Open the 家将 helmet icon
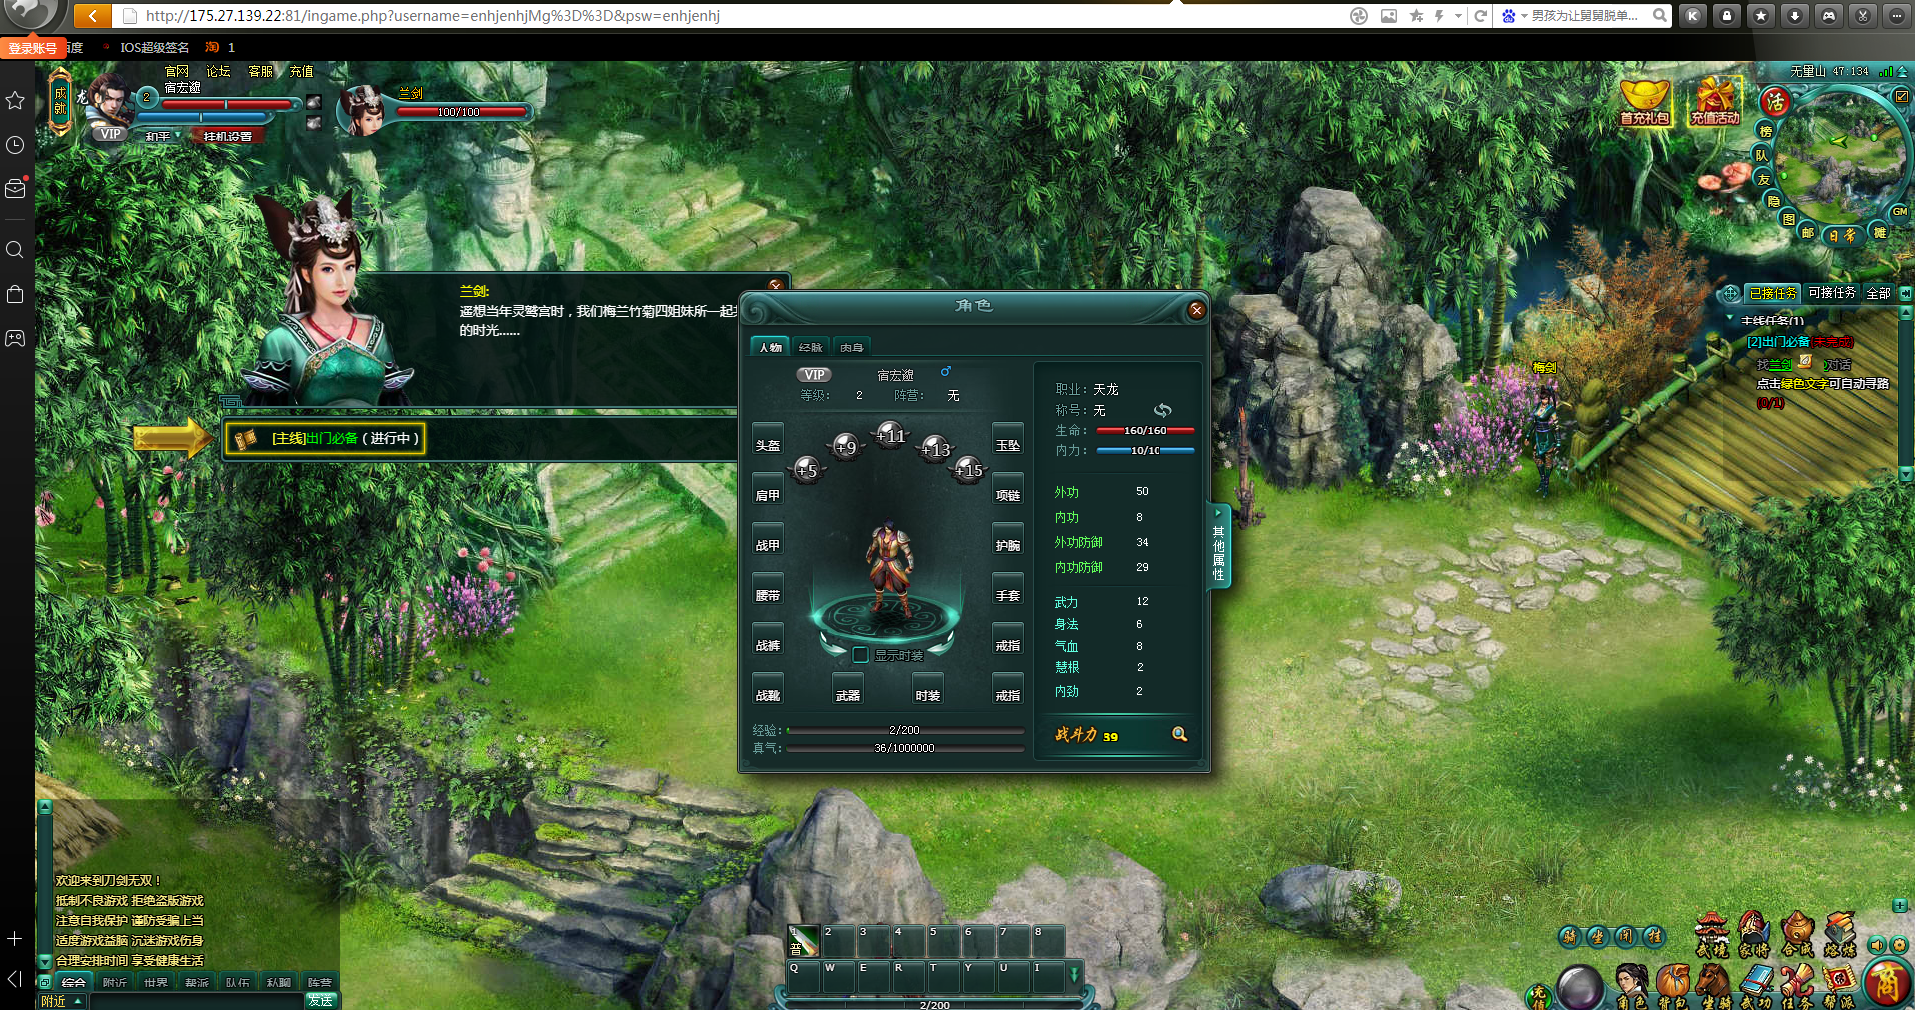Image resolution: width=1915 pixels, height=1010 pixels. click(1754, 934)
